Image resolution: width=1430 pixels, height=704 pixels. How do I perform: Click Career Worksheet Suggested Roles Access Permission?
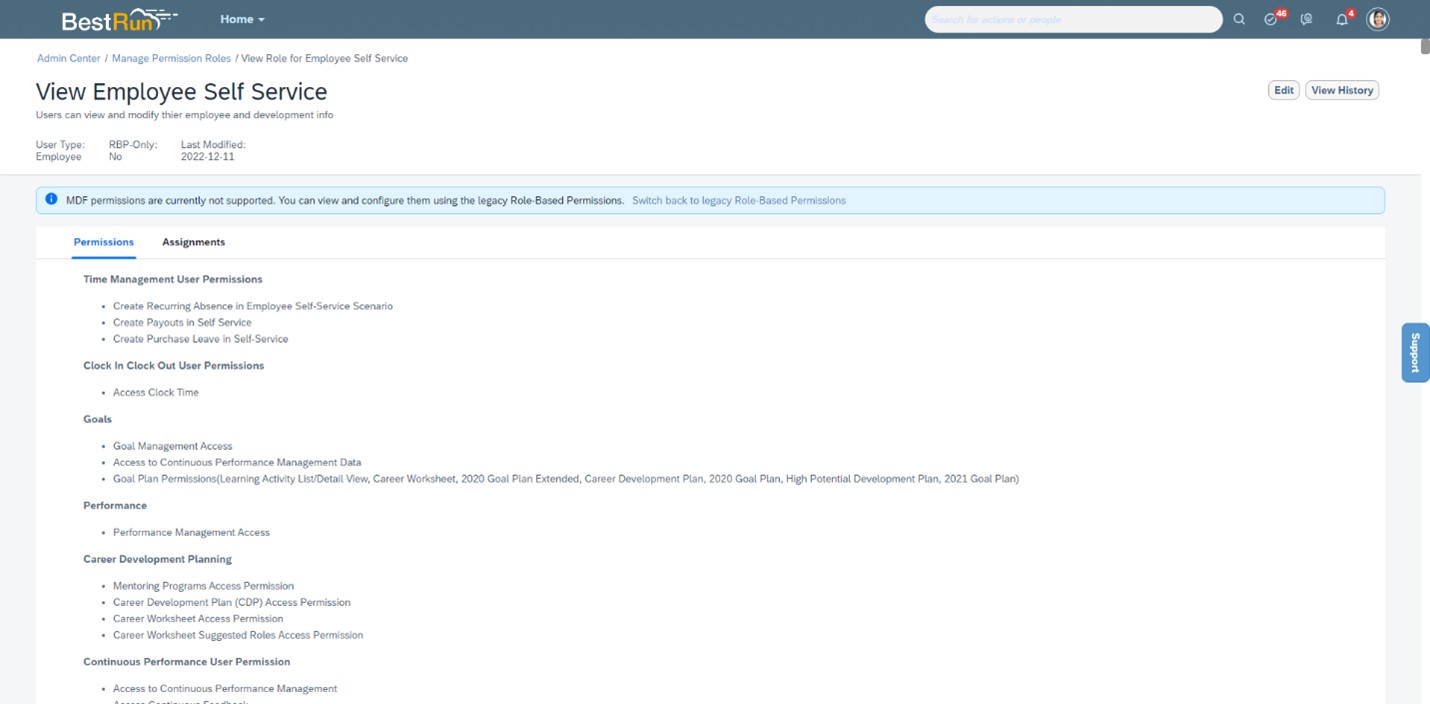pos(238,635)
